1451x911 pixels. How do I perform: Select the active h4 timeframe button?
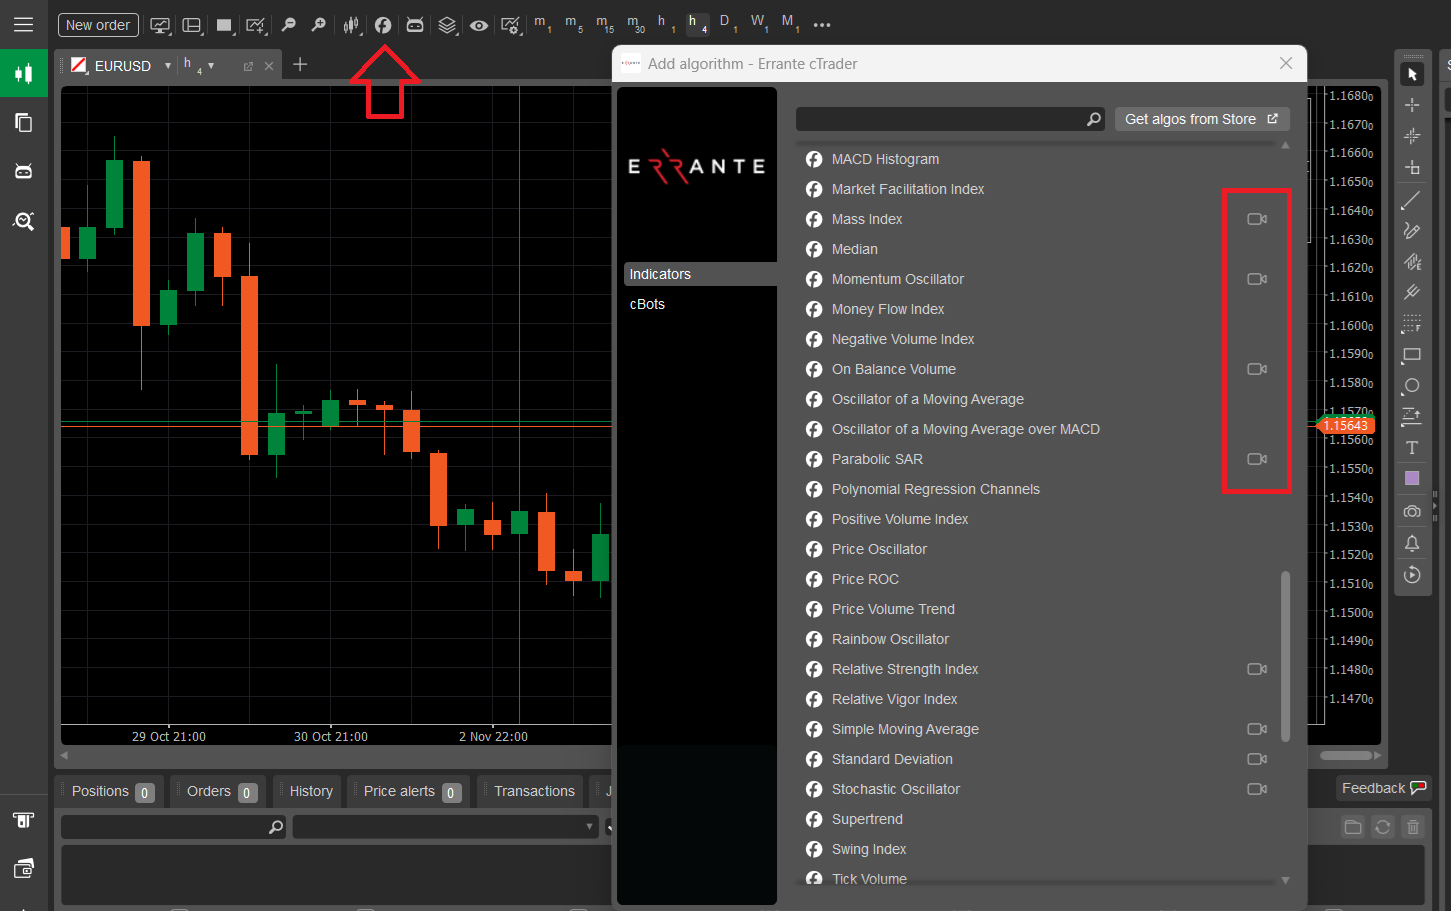pos(697,24)
